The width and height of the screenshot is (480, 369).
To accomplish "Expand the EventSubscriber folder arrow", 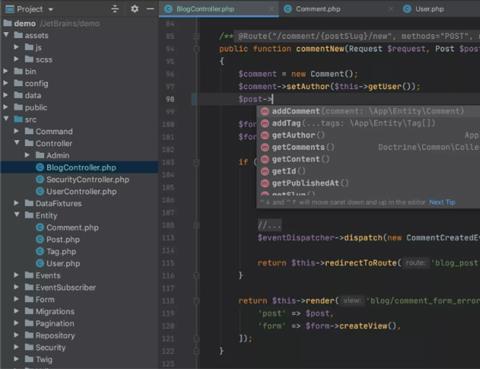I will coord(16,287).
